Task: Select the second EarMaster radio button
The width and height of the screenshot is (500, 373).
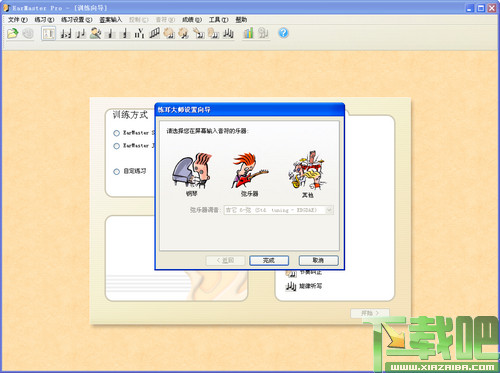Action: pyautogui.click(x=116, y=146)
